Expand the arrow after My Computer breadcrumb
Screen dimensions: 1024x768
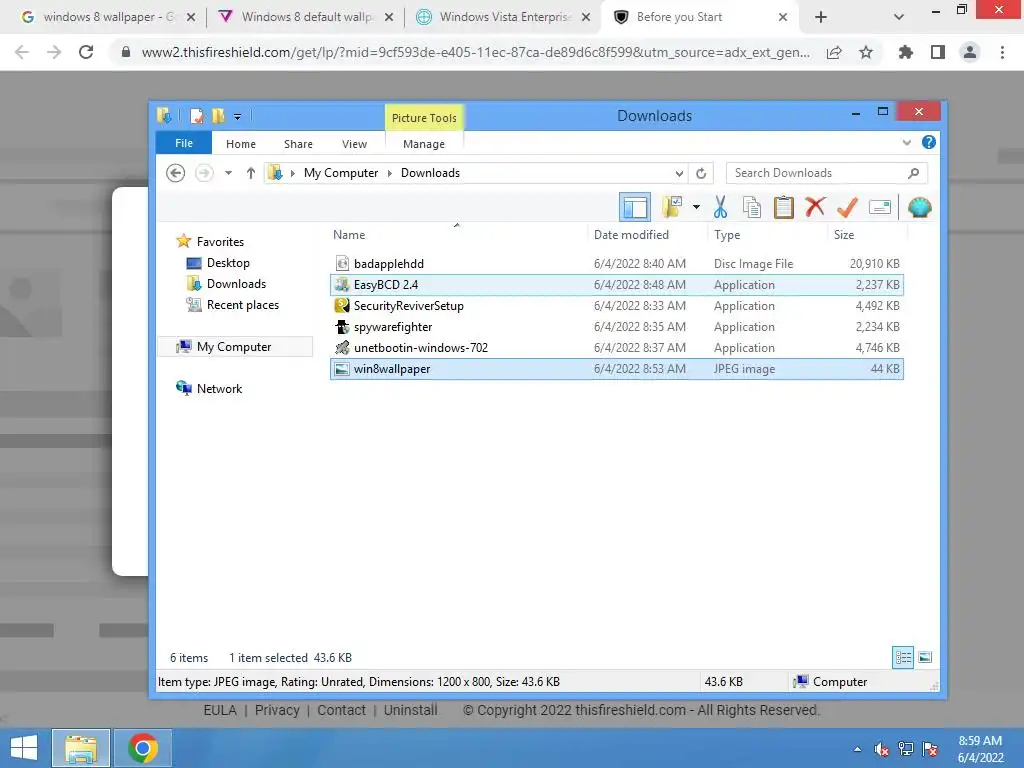click(390, 173)
